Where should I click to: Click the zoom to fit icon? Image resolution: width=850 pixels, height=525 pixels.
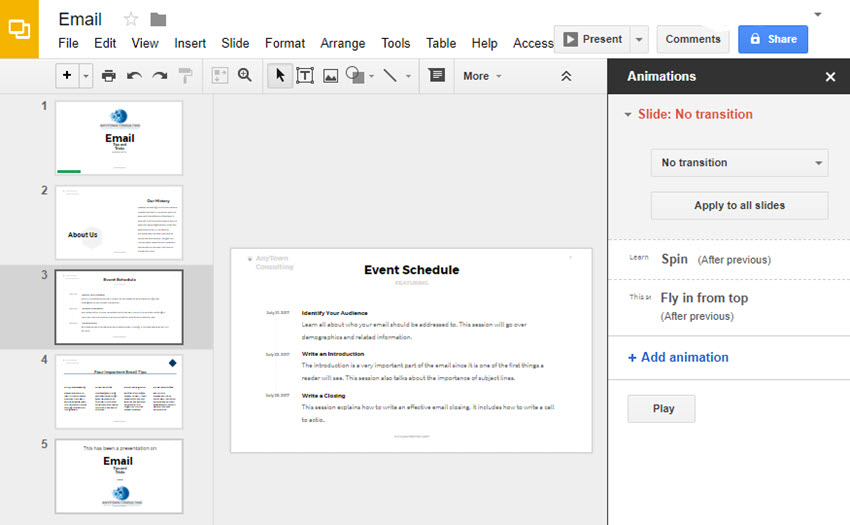point(220,76)
